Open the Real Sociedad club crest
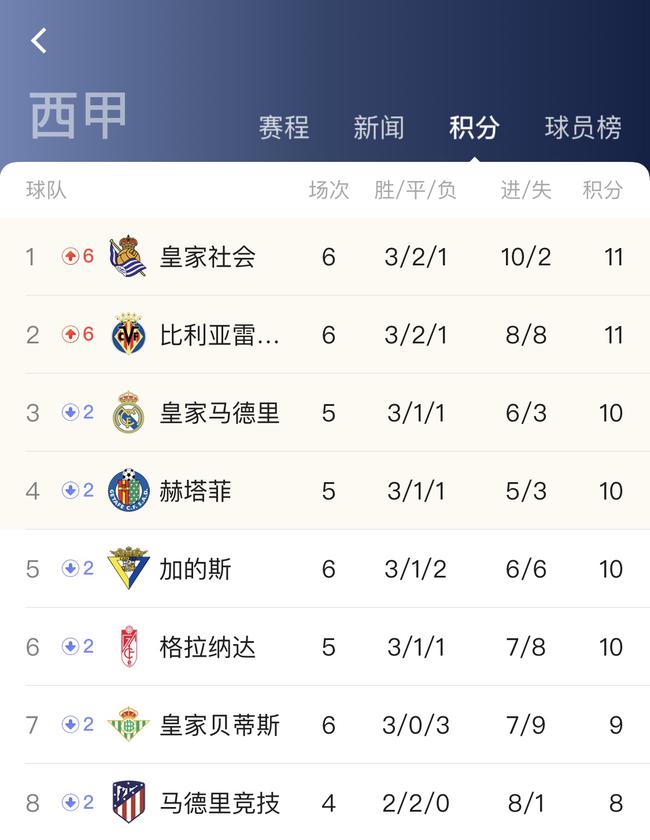650x840 pixels. tap(128, 256)
